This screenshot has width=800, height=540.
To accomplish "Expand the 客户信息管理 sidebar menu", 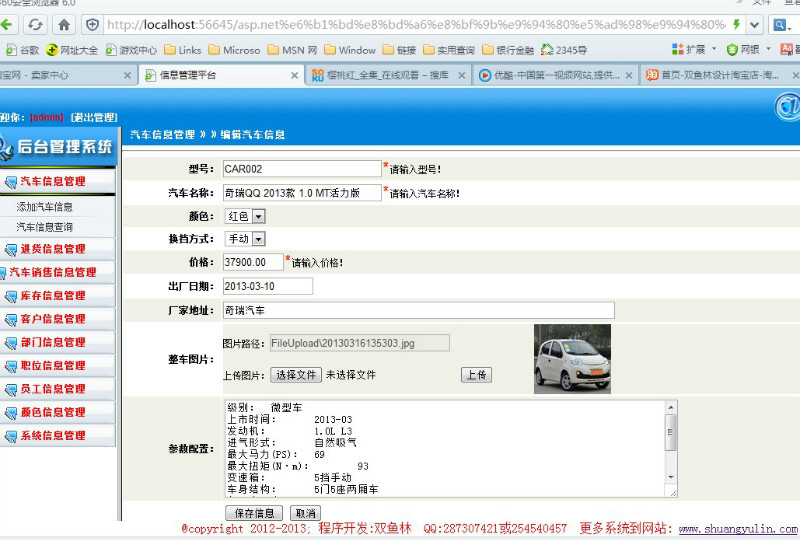I will 58,319.
